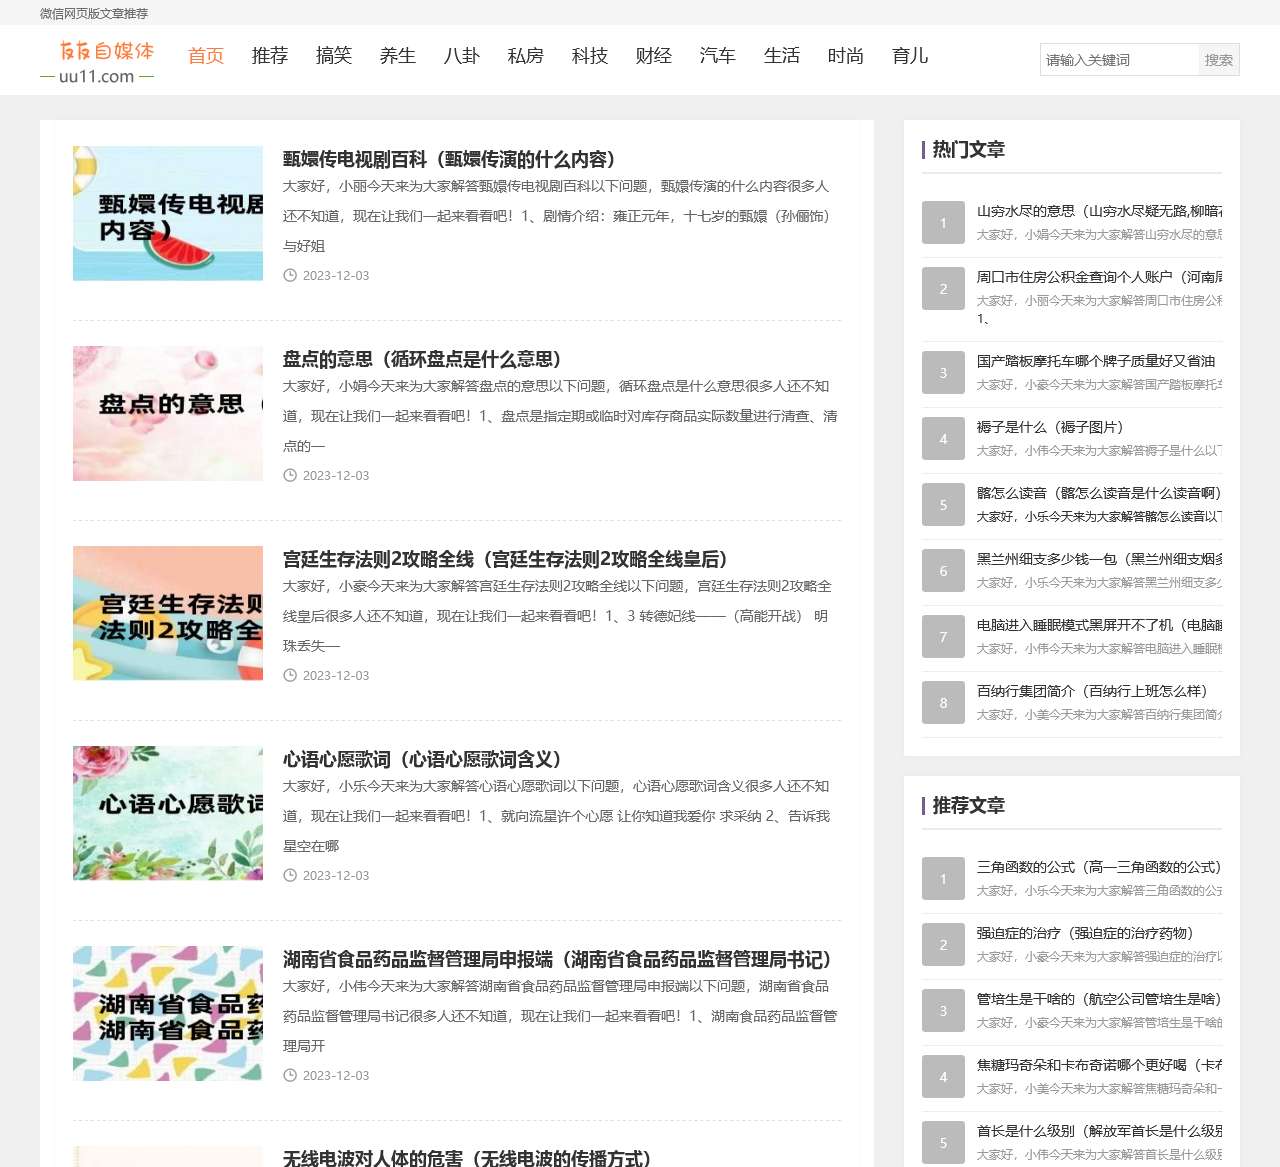Click the 推荐文章 section heading

[968, 806]
